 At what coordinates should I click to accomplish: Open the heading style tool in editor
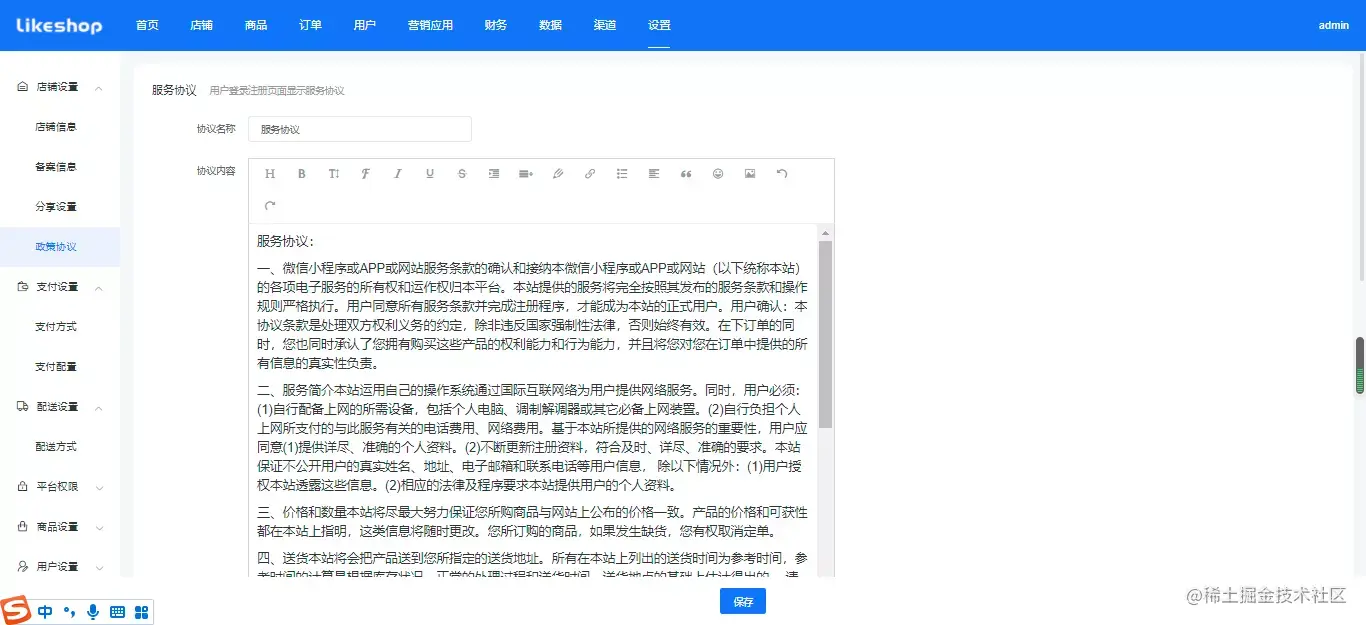(x=270, y=174)
